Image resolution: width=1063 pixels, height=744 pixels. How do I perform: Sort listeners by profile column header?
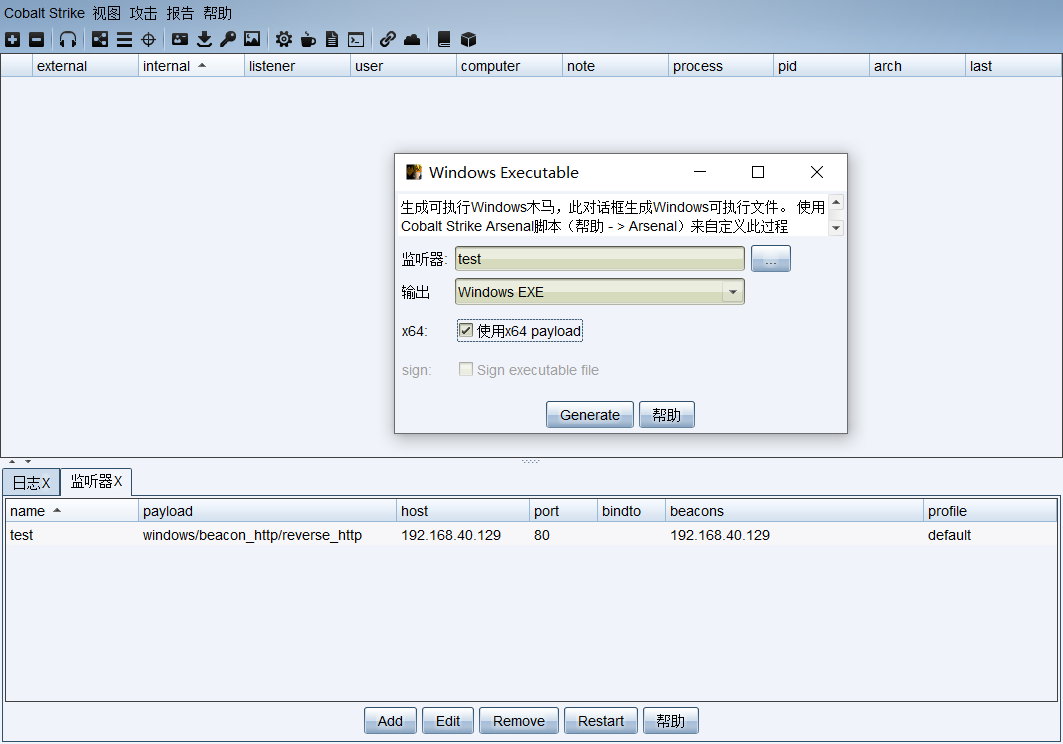[x=990, y=511]
